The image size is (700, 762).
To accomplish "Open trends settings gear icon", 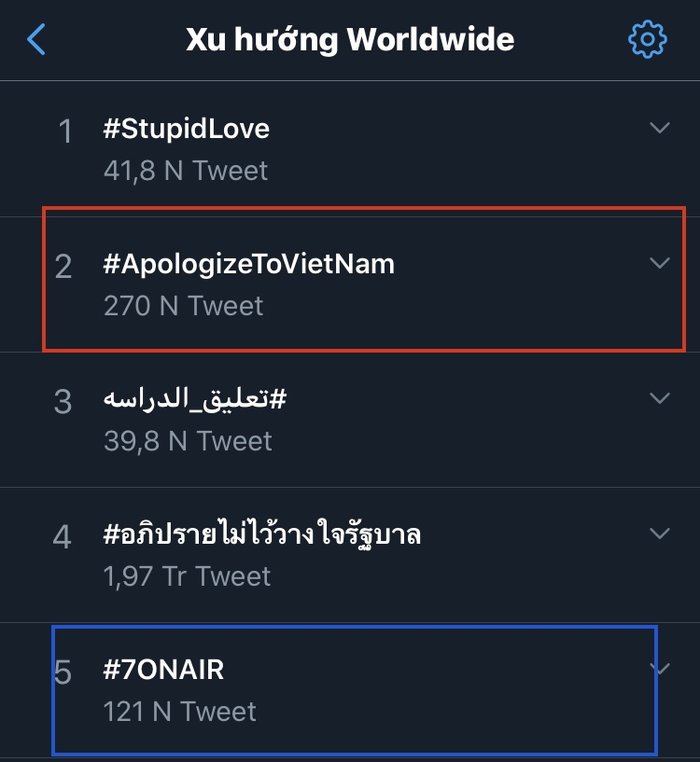I will tap(647, 39).
